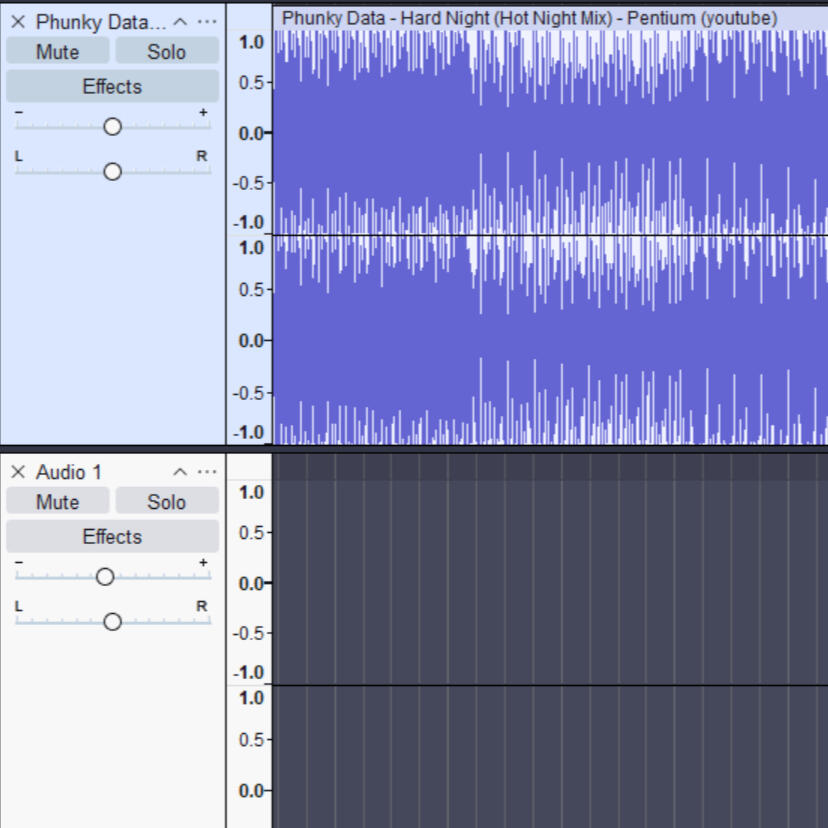Open Phunky Data track options ellipsis menu

[x=207, y=22]
